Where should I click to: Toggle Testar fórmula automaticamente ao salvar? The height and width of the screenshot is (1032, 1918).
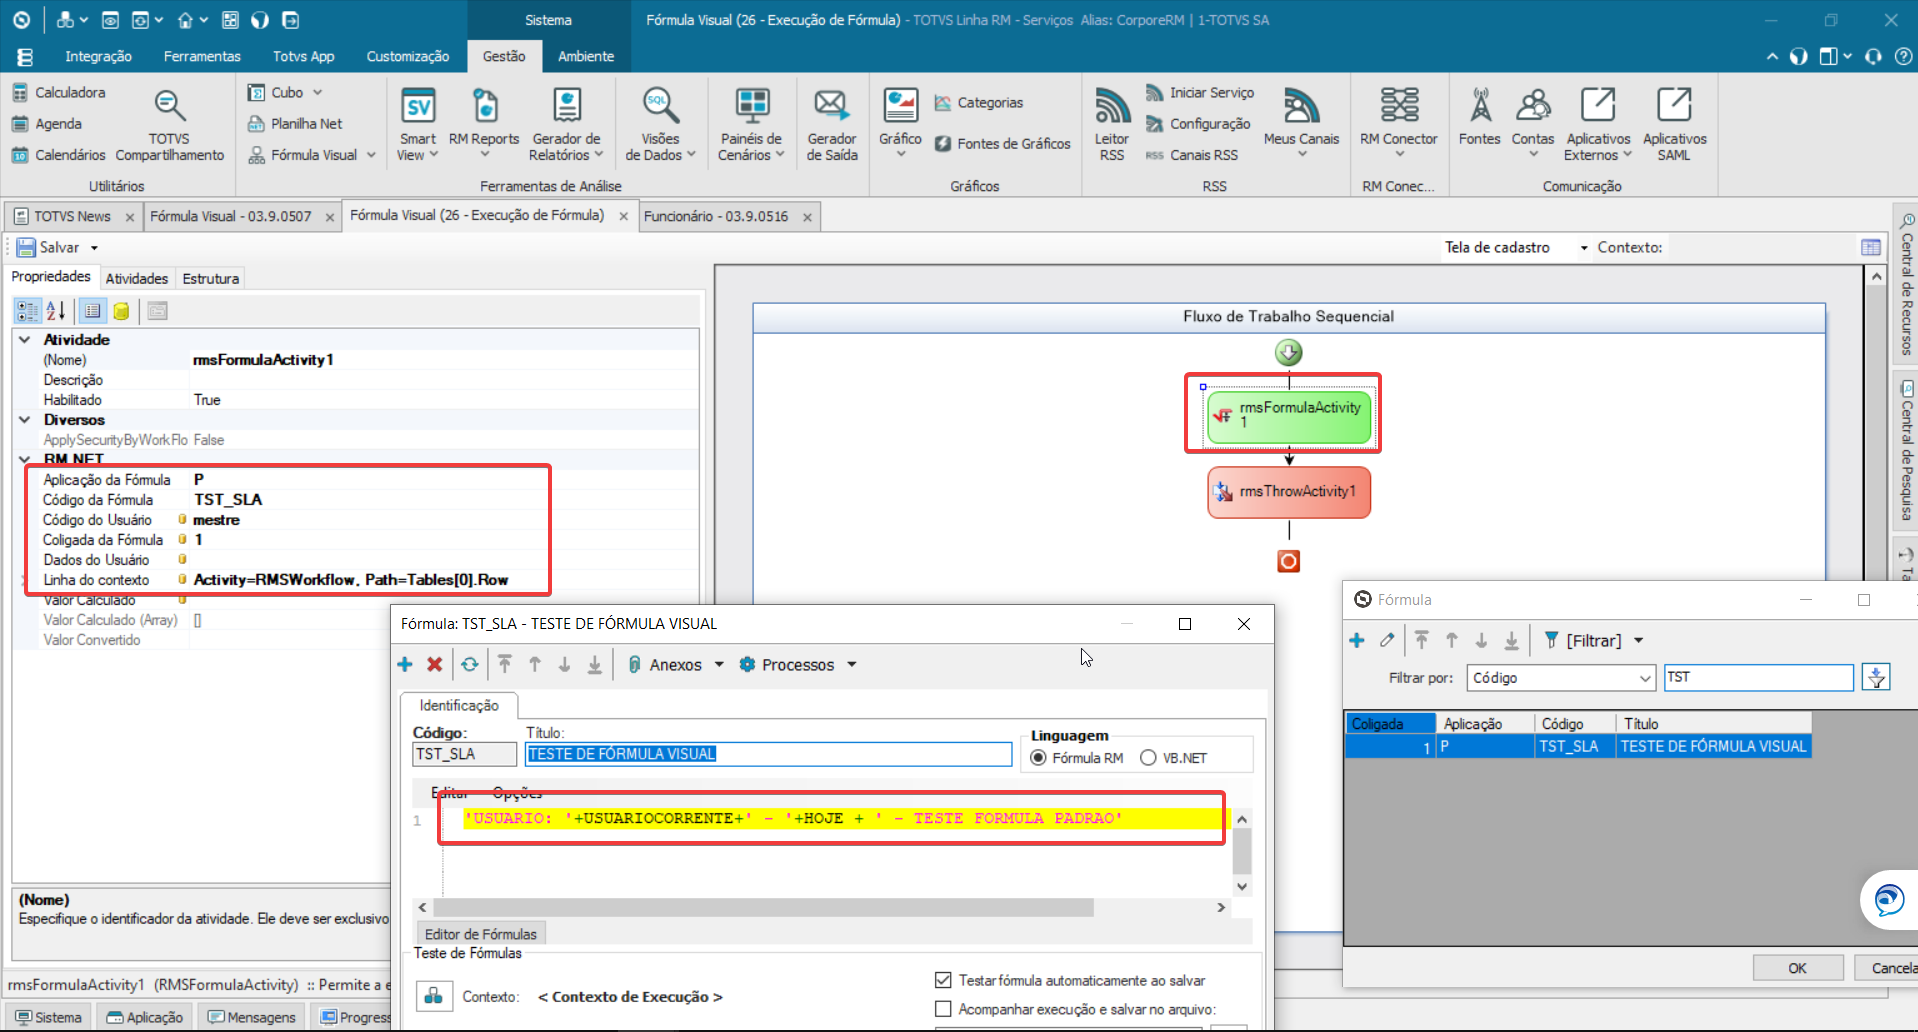point(943,980)
